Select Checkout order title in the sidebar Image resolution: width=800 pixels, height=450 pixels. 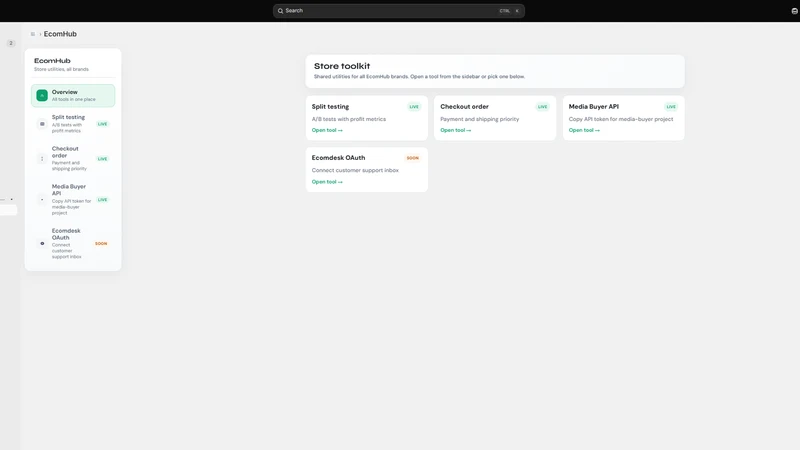(65, 152)
